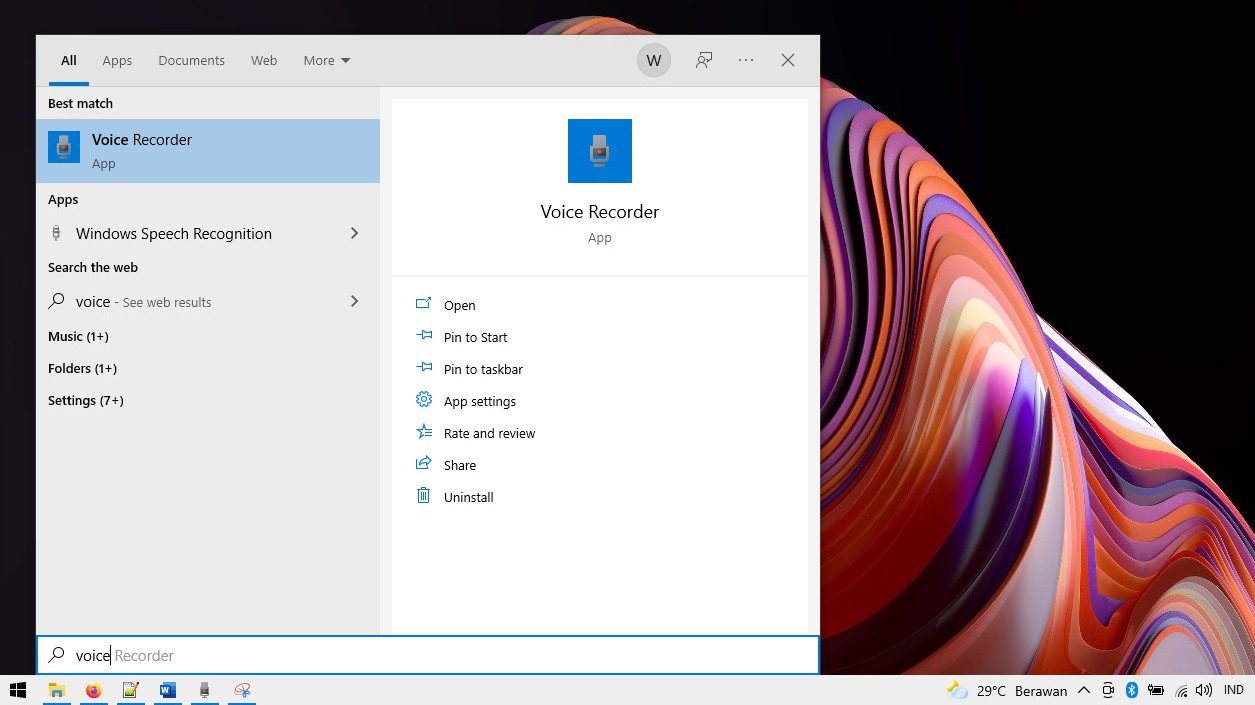Launch Microsoft Word from the taskbar
Screen dimensions: 1255x705
(167, 690)
